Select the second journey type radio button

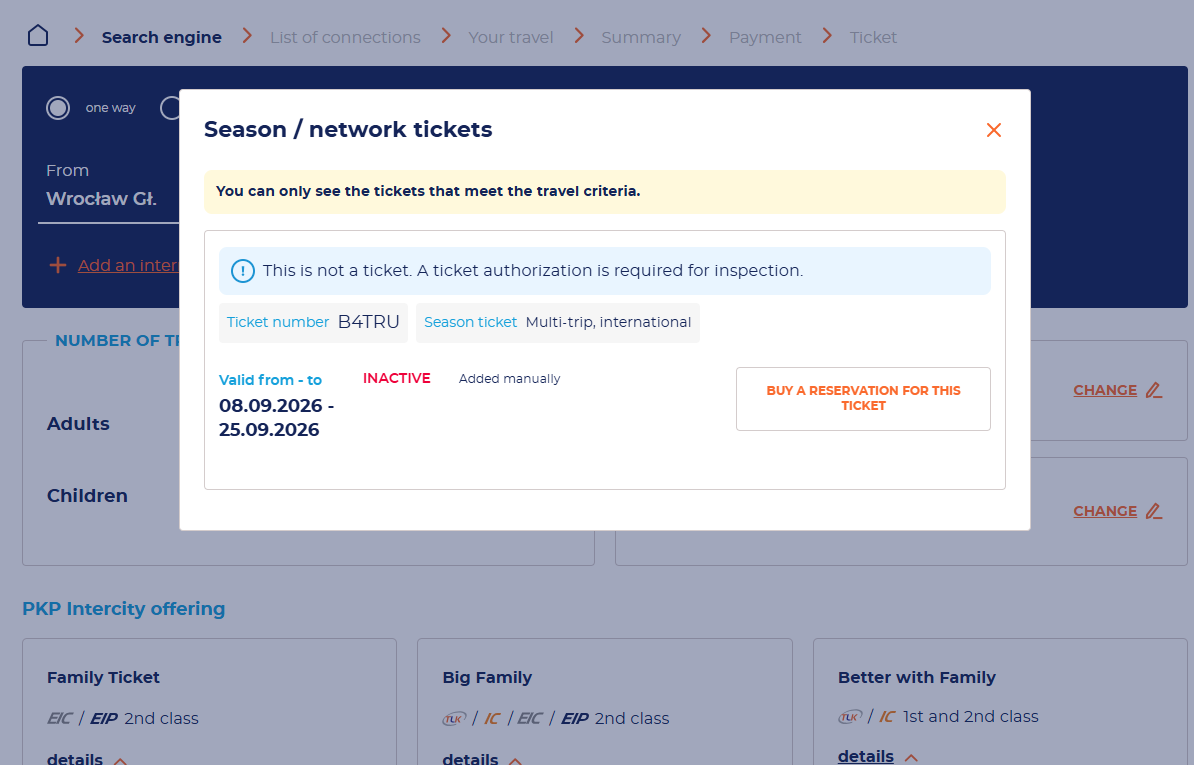[x=170, y=108]
